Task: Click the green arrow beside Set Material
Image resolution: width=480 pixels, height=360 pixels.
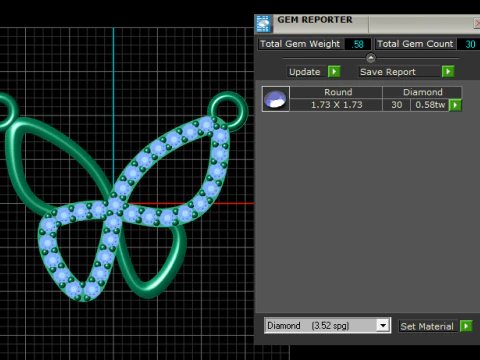Action: [466, 326]
